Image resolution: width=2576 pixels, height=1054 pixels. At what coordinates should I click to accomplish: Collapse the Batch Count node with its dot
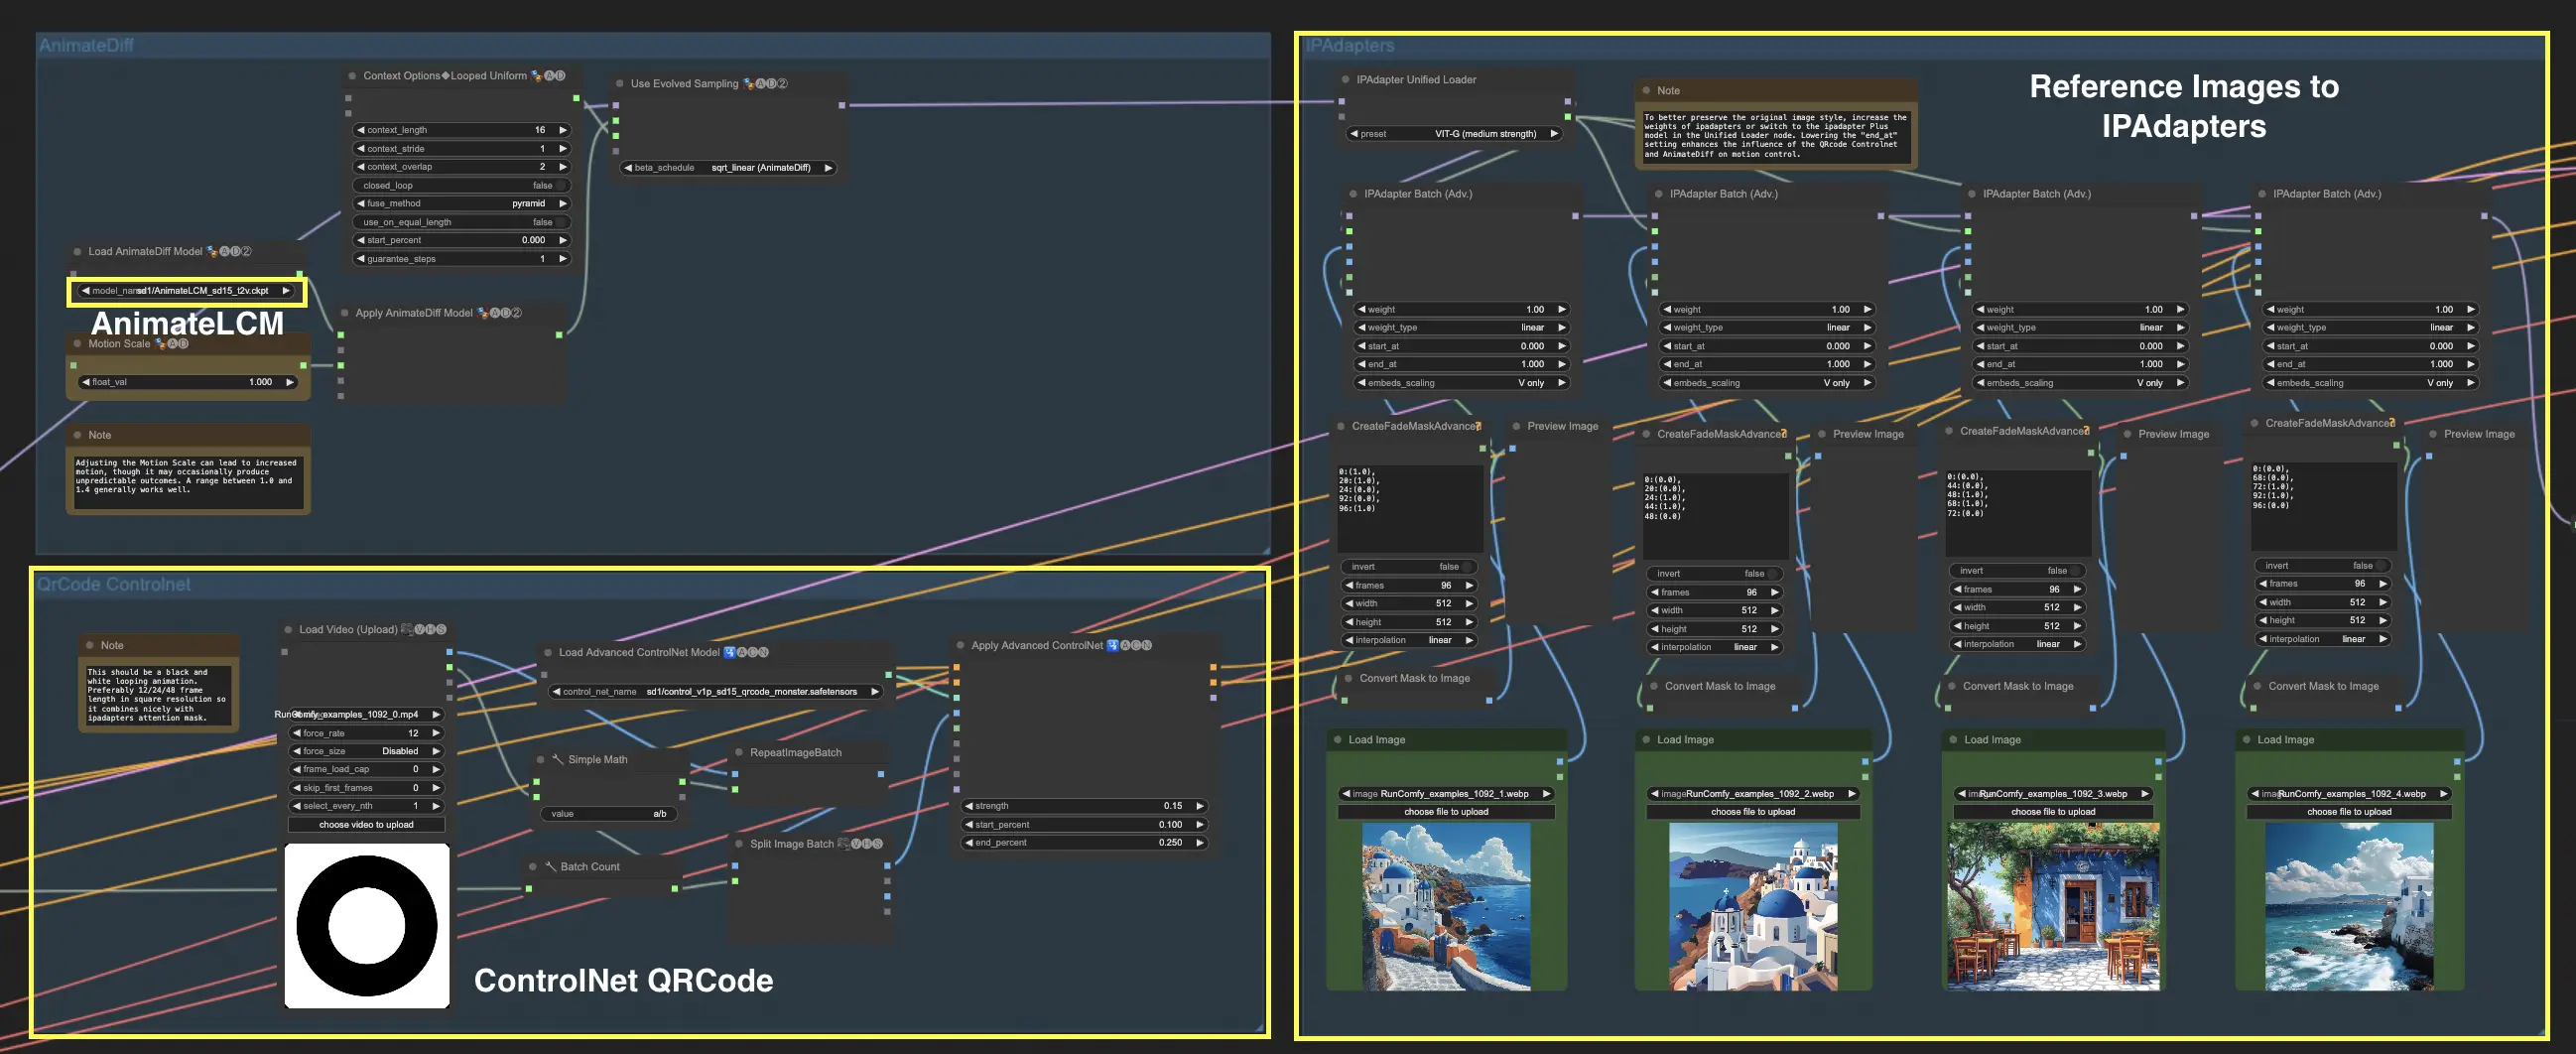(x=533, y=867)
